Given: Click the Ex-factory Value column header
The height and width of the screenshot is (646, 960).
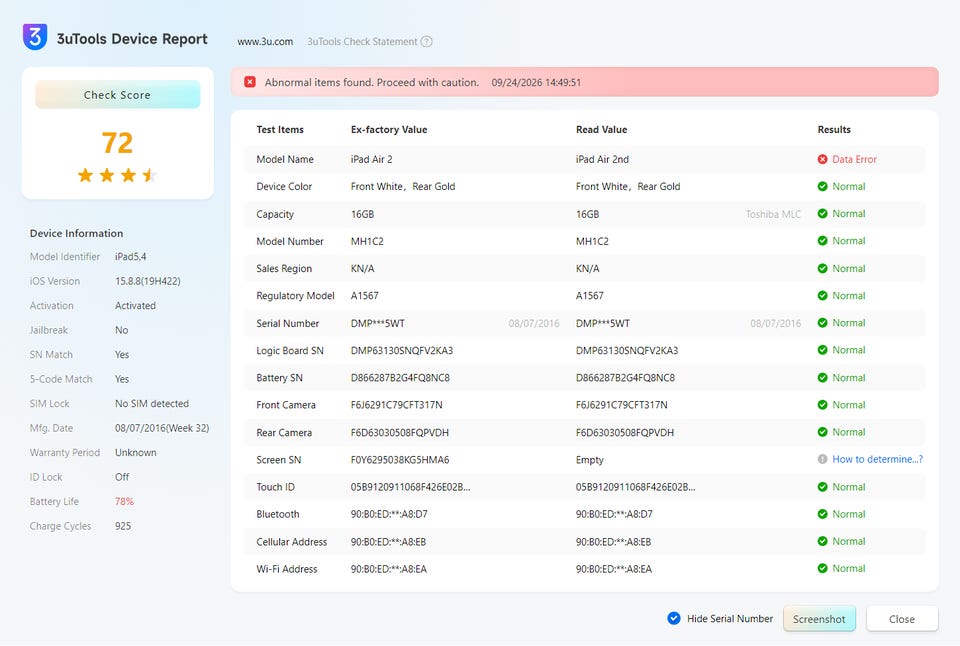Looking at the screenshot, I should (x=389, y=130).
